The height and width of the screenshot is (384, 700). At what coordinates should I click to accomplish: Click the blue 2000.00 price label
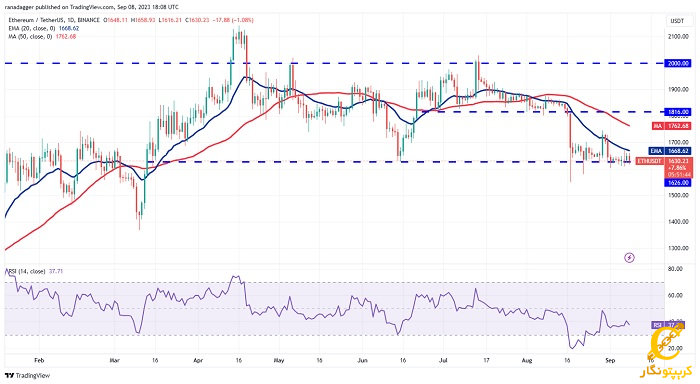[x=678, y=63]
